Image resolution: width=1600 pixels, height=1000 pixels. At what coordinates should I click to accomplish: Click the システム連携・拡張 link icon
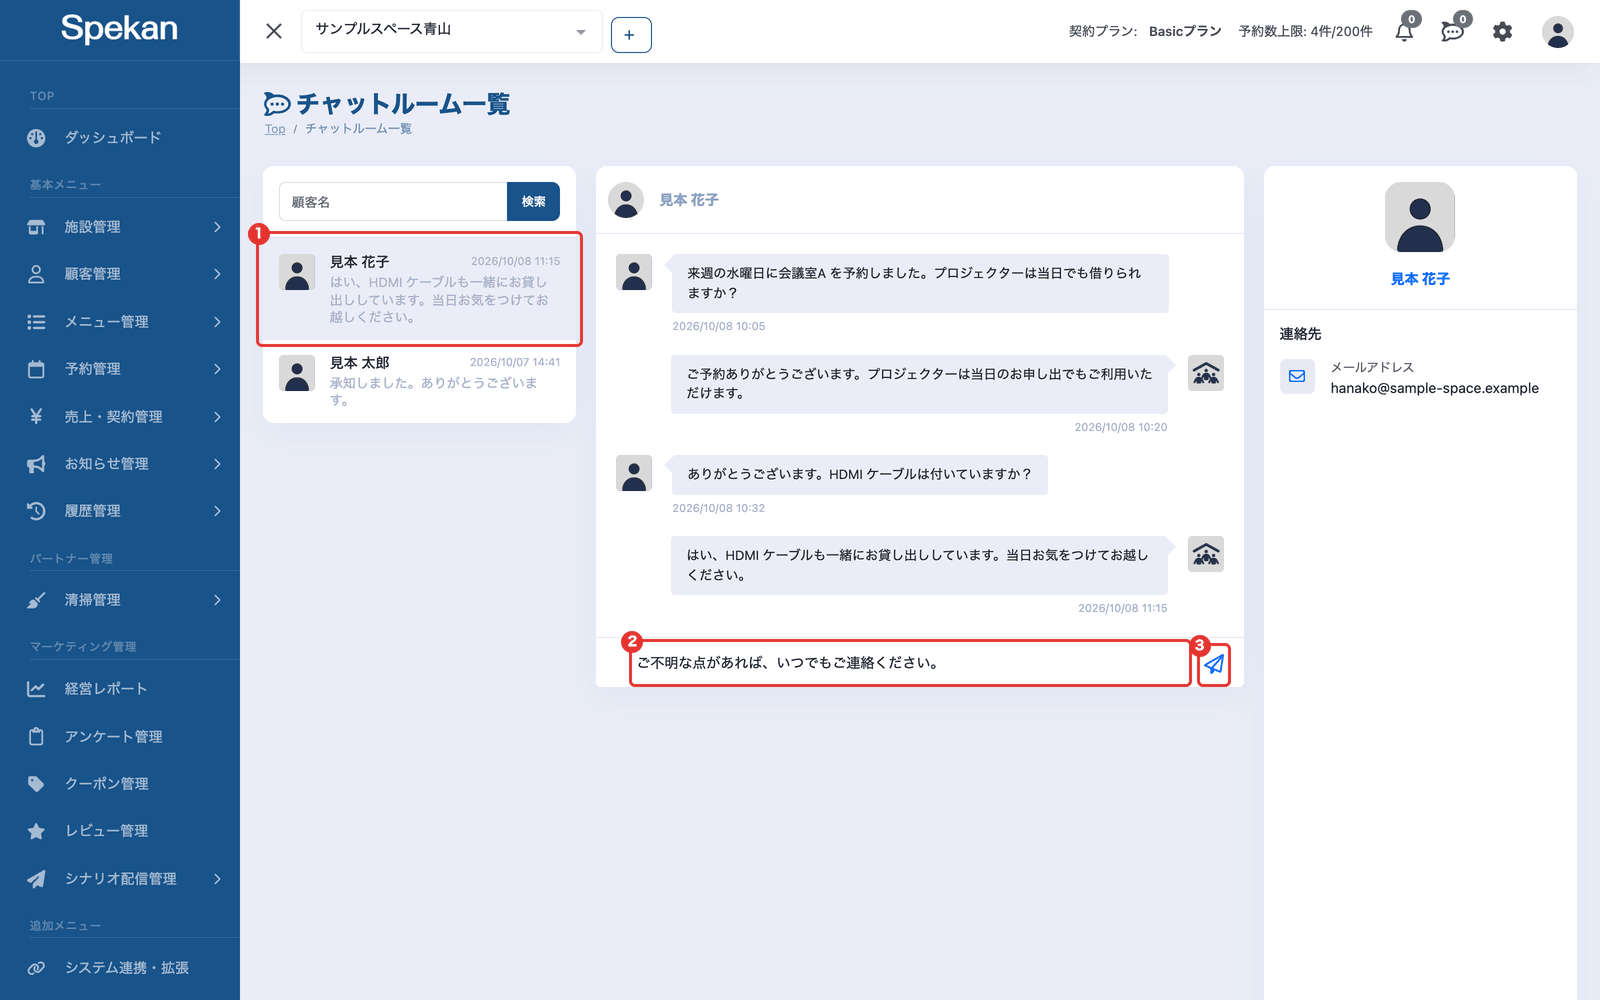(x=36, y=968)
